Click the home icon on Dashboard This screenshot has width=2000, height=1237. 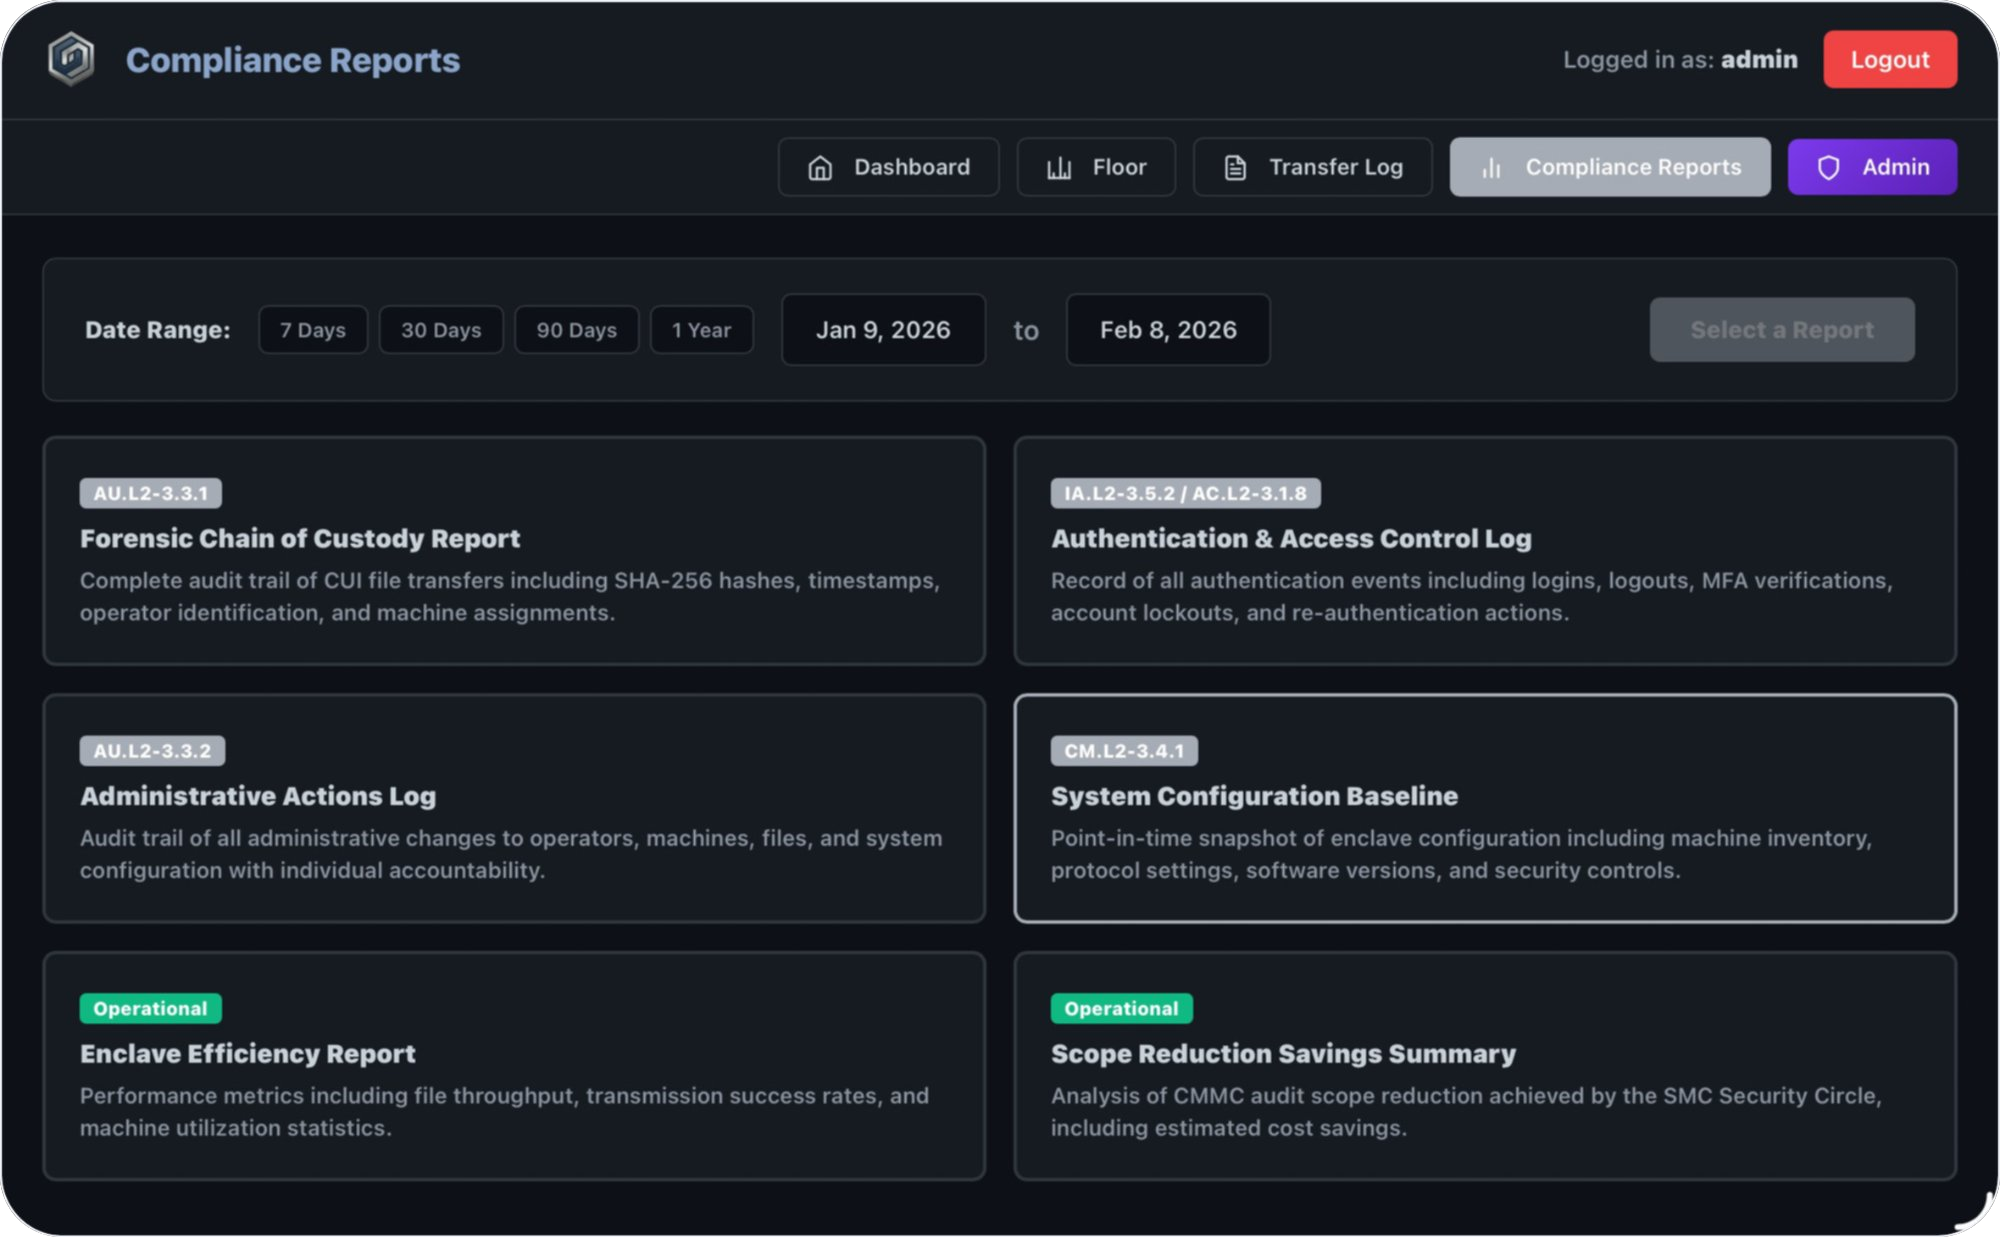[x=820, y=168]
